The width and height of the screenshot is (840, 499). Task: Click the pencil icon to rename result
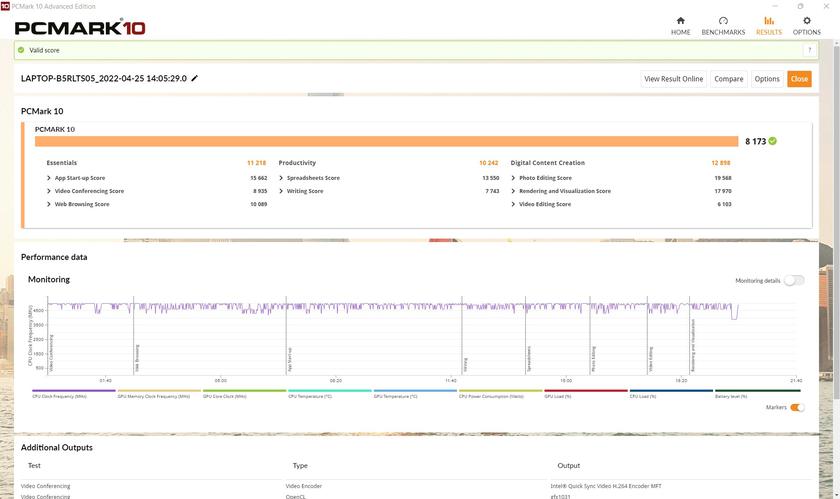click(195, 78)
